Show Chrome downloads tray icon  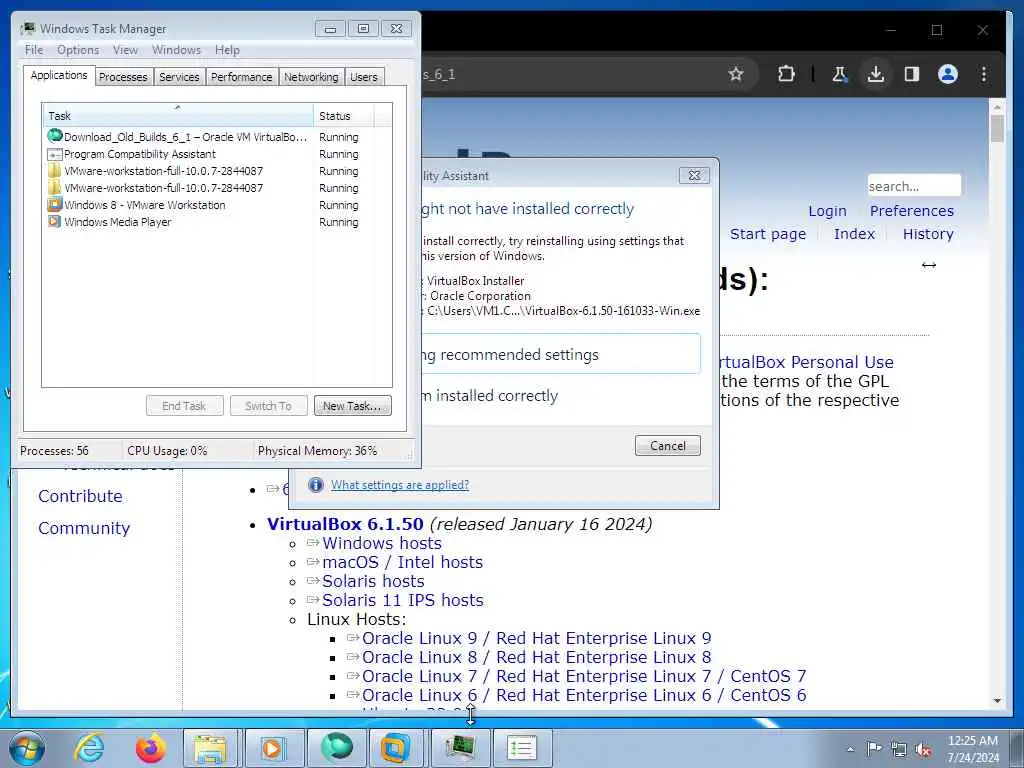(876, 74)
